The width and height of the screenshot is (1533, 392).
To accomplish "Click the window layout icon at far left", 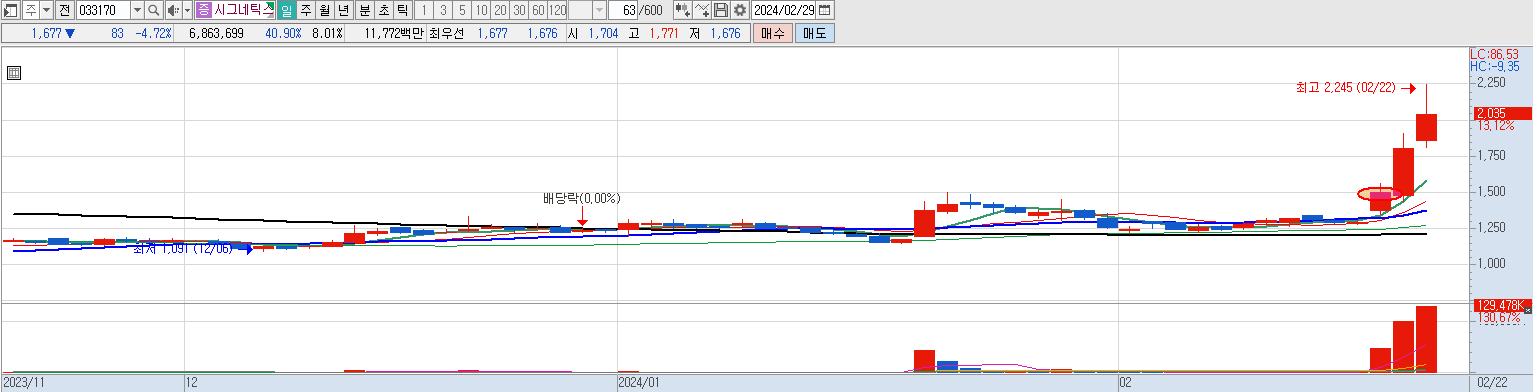I will [10, 10].
